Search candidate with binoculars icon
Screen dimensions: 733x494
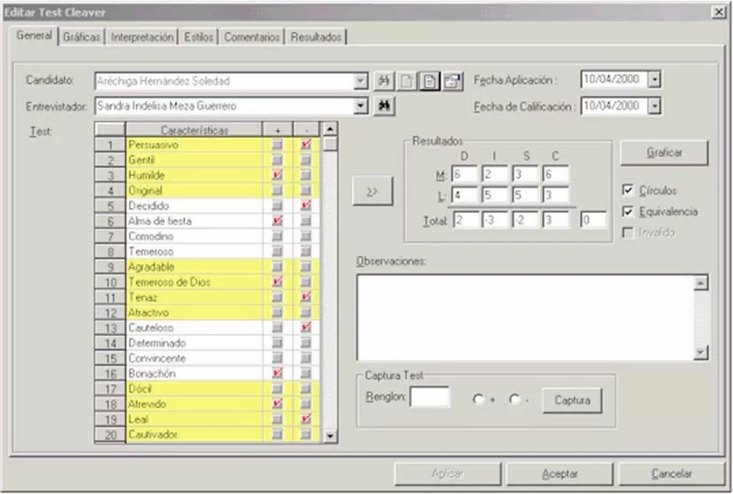(x=384, y=81)
